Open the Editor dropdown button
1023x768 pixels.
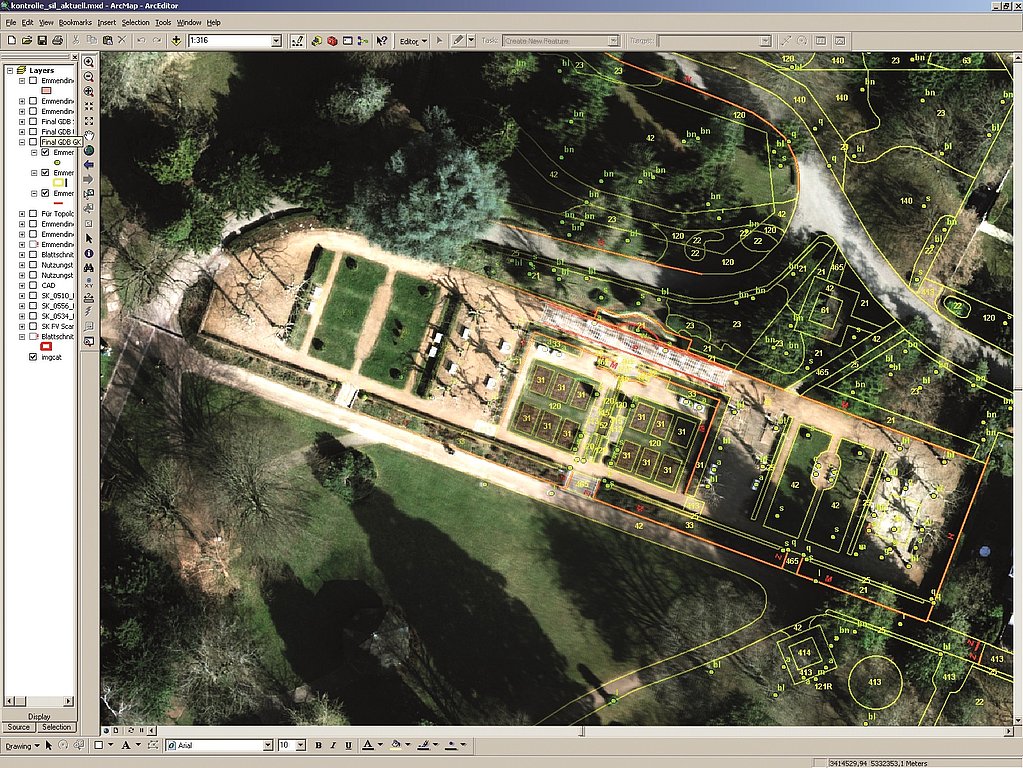(x=413, y=41)
